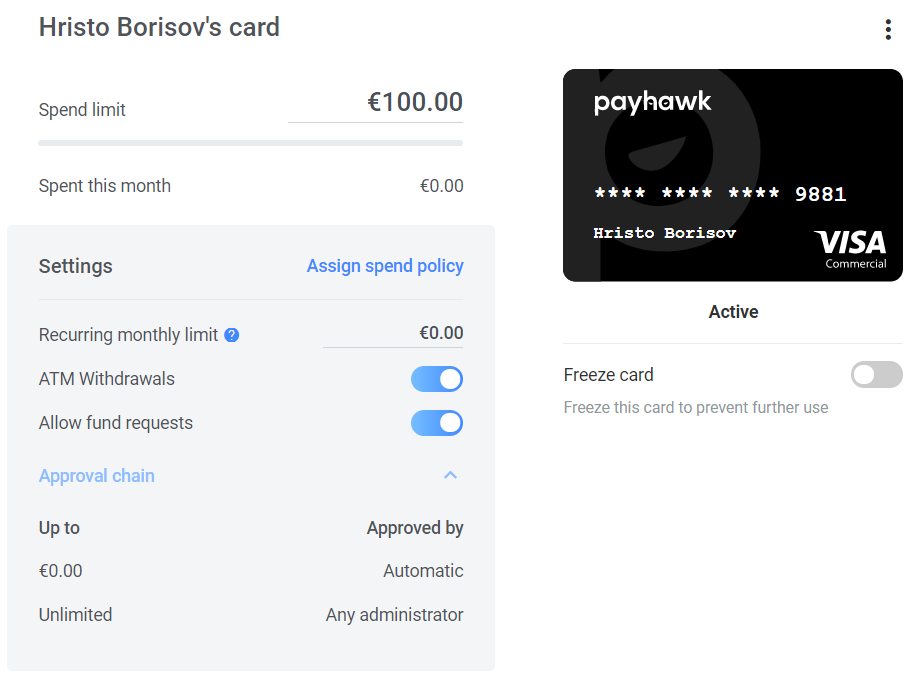917x679 pixels.
Task: Click the Hristo Borisov cardholder name on card
Action: (x=664, y=233)
